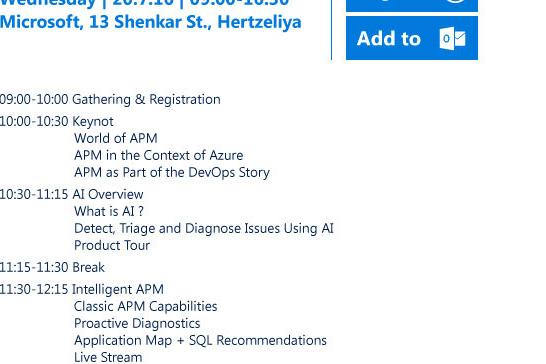The width and height of the screenshot is (546, 364).
Task: Select the Gathering & Registration agenda line
Action: [110, 100]
